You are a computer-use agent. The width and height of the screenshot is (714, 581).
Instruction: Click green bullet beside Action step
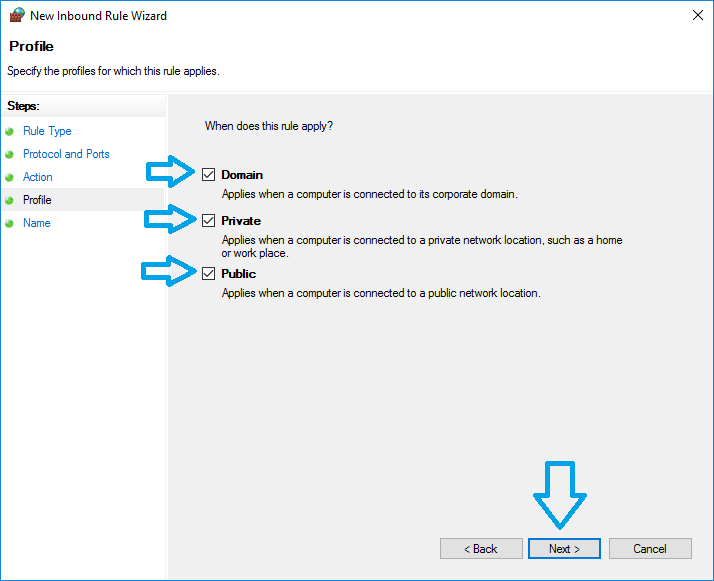pos(10,178)
